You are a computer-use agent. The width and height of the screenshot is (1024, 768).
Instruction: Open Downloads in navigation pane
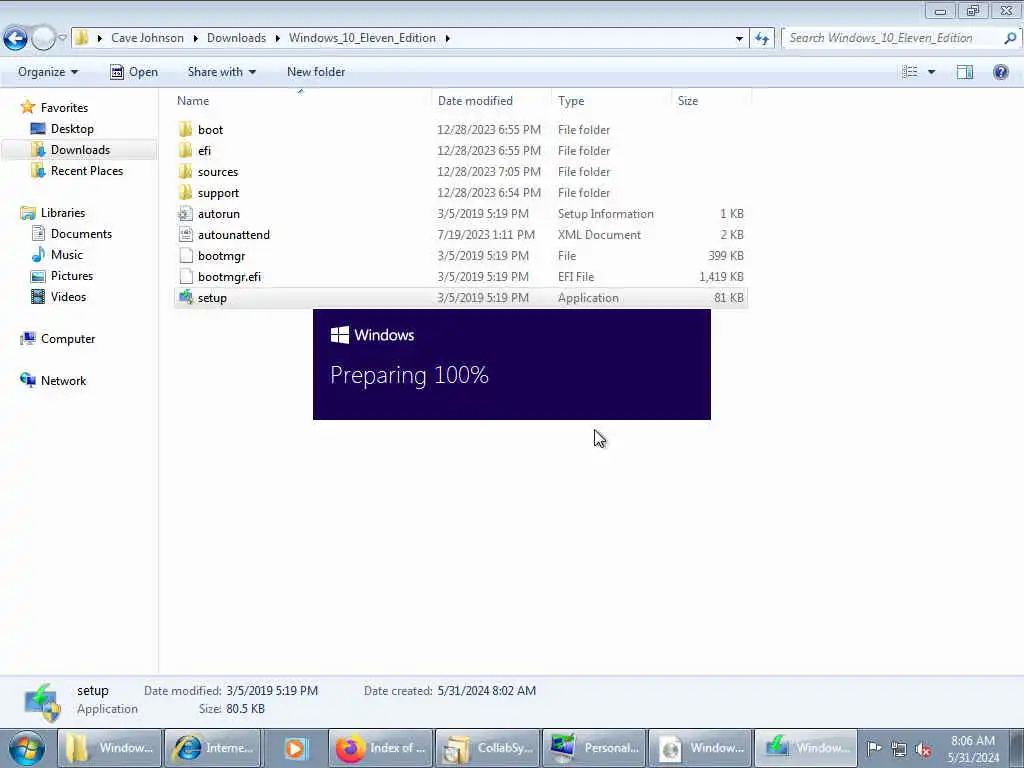80,150
